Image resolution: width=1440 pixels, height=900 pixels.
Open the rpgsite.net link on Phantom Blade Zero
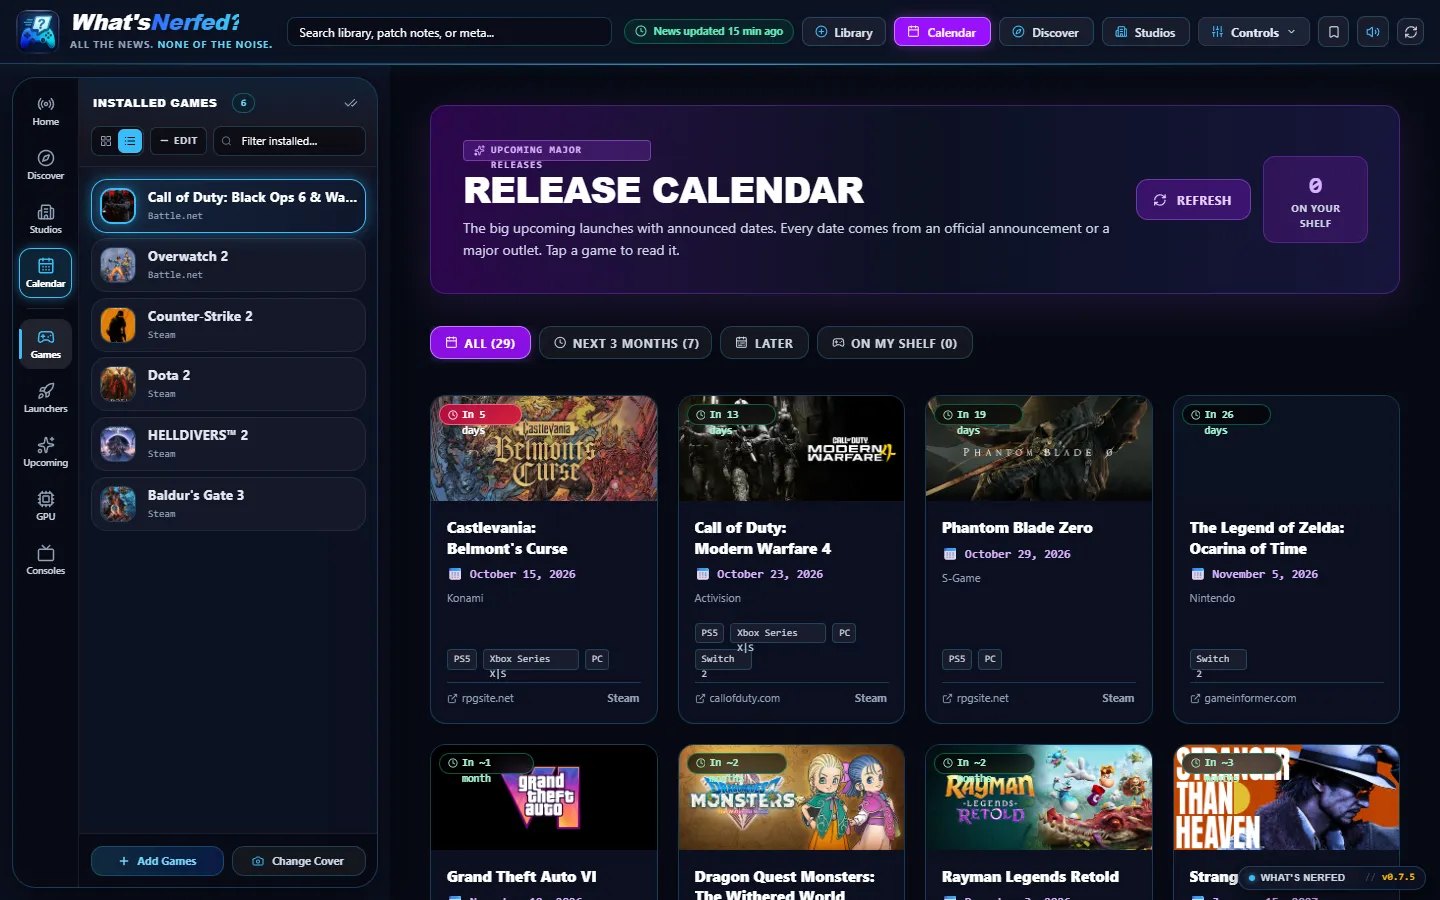[x=975, y=699]
